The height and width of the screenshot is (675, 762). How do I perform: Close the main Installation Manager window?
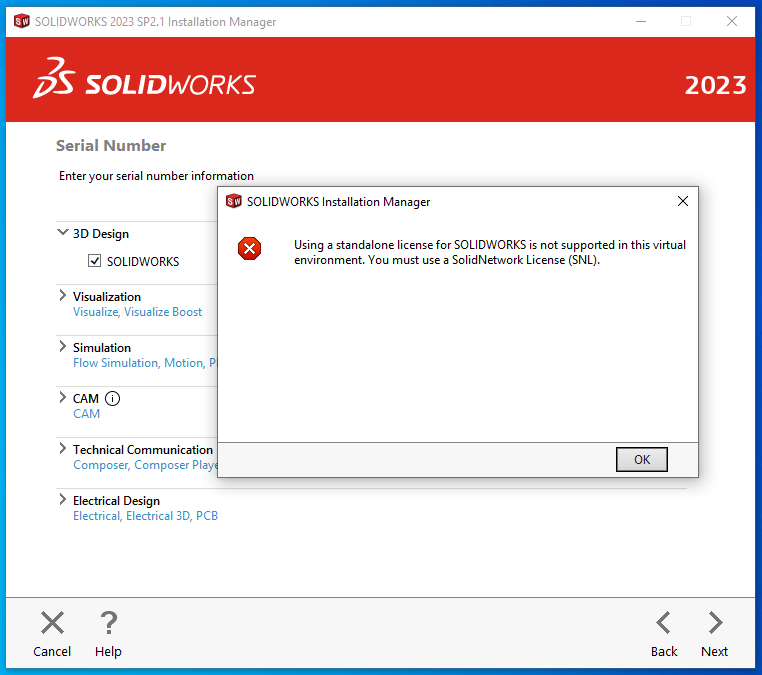click(x=732, y=21)
